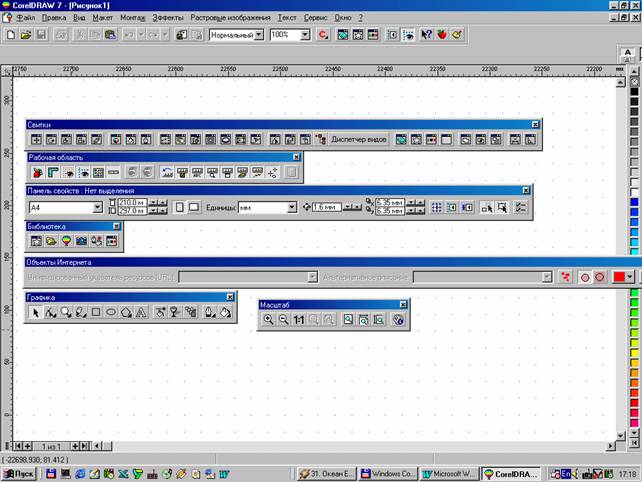The width and height of the screenshot is (642, 482).
Task: Click the Import icon in main toolbar
Action: pyautogui.click(x=181, y=35)
